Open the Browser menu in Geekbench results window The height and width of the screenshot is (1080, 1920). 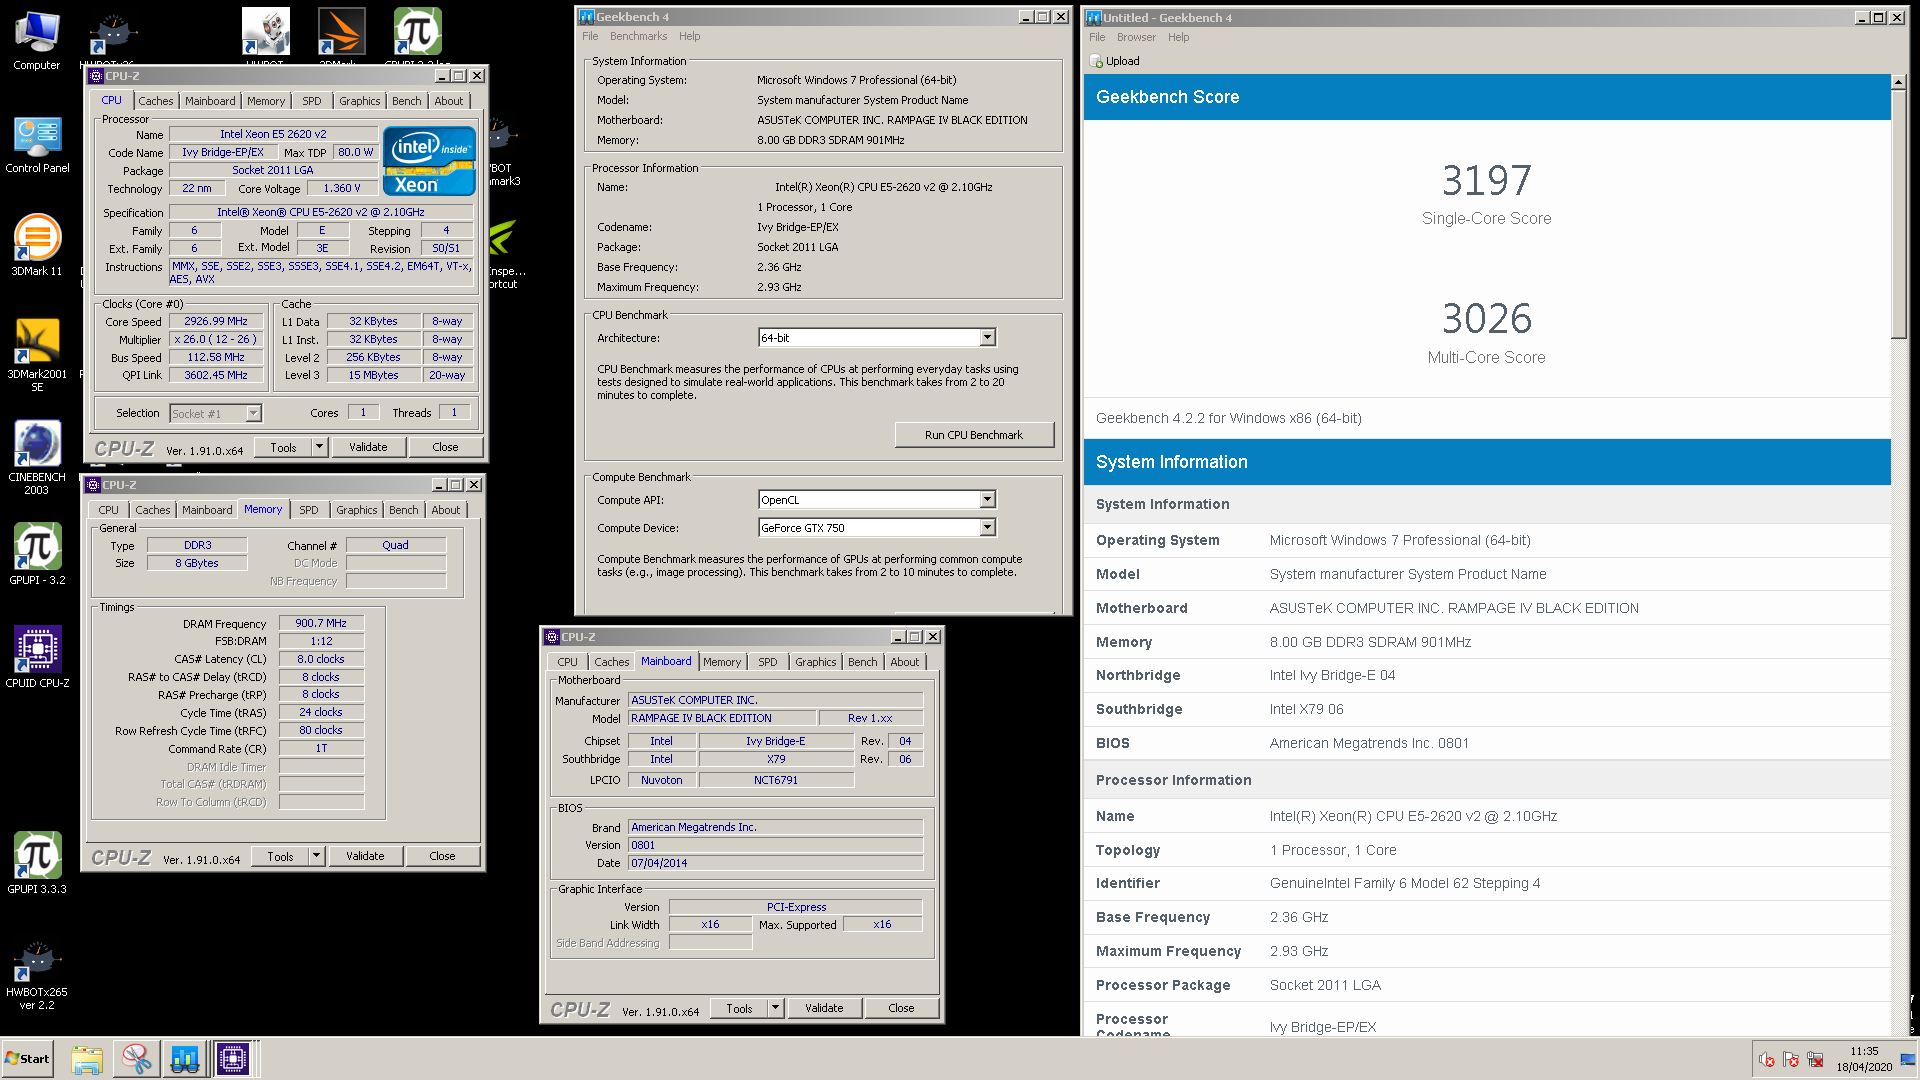tap(1136, 37)
